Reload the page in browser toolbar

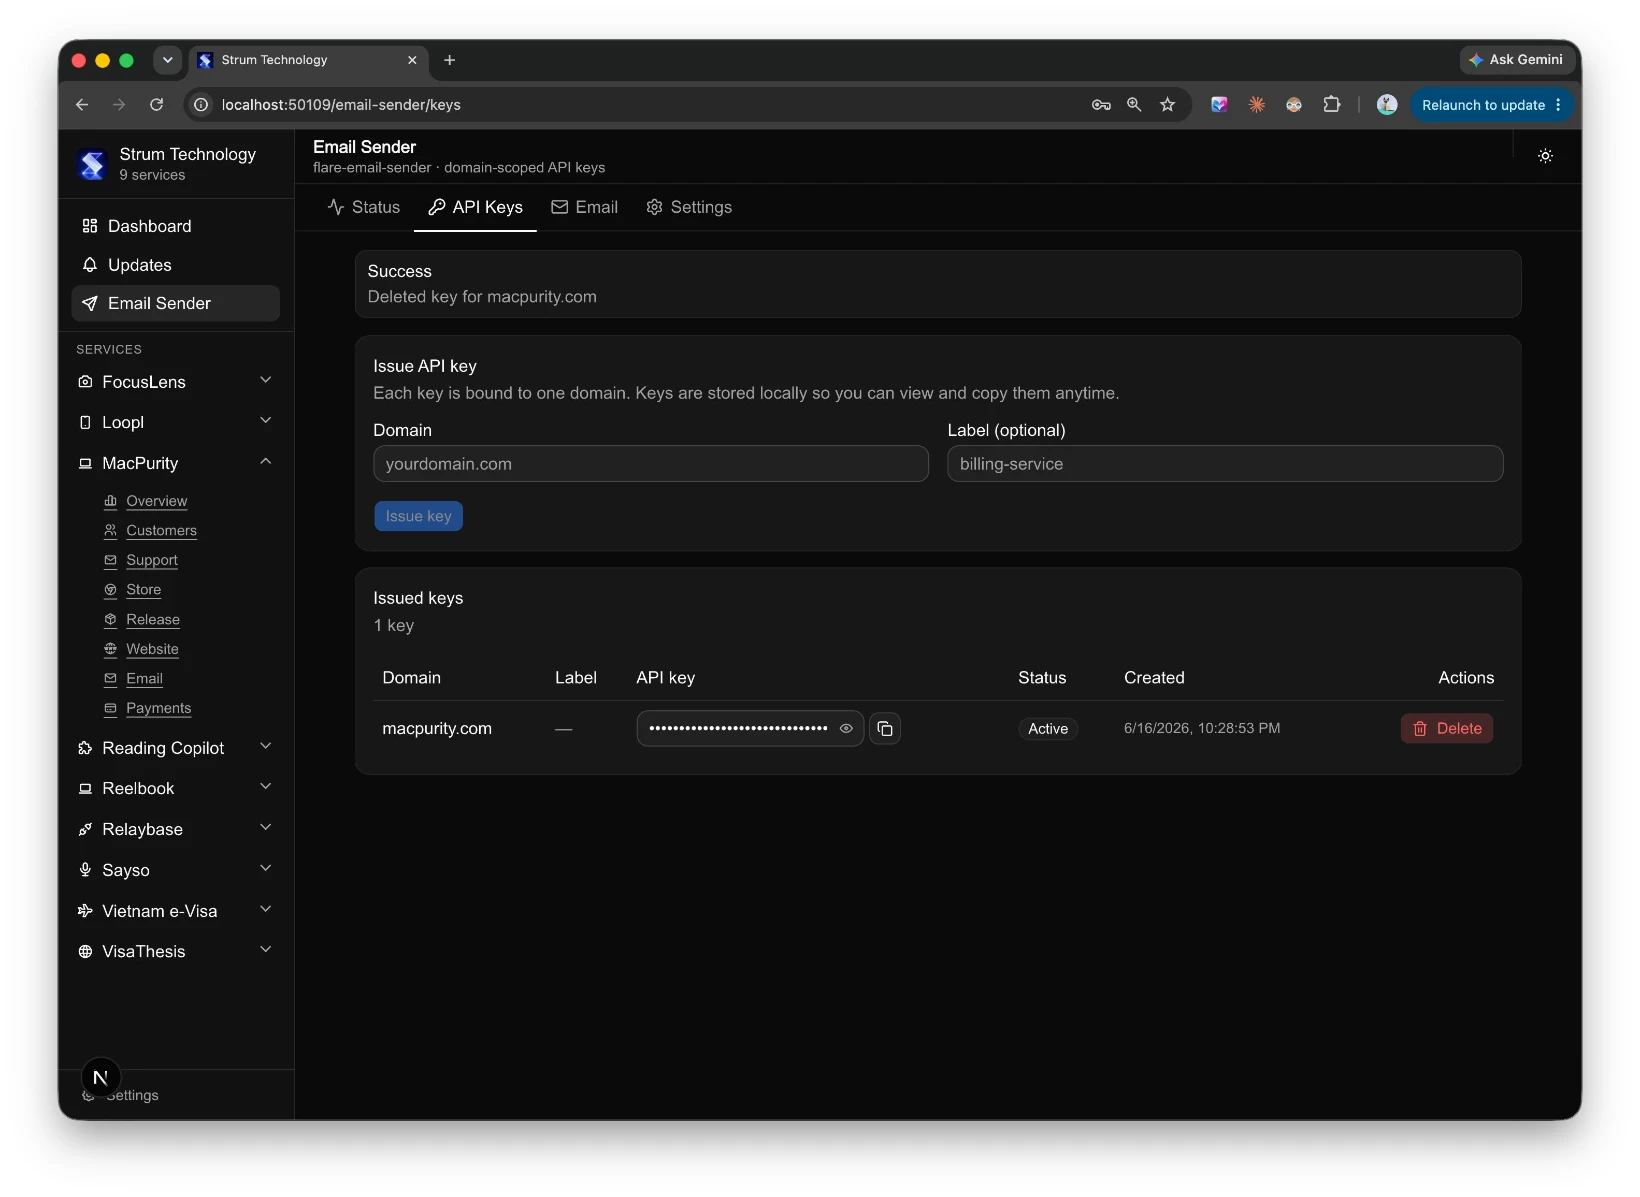(156, 104)
